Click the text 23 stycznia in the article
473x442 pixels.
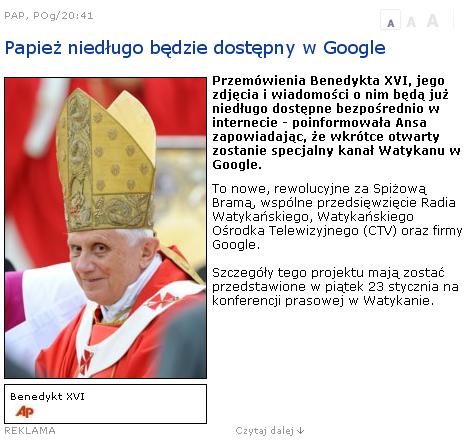pyautogui.click(x=404, y=287)
